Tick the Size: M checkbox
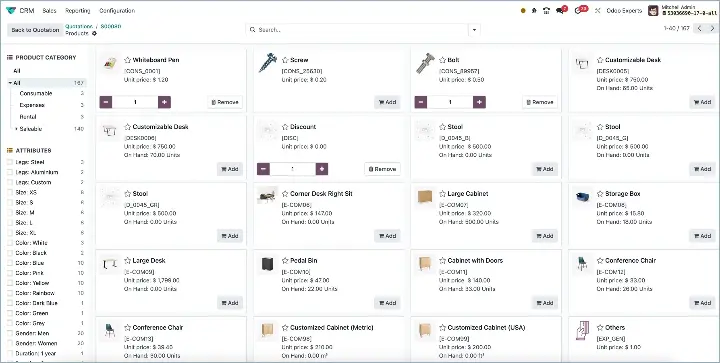720x363 pixels. 10,213
